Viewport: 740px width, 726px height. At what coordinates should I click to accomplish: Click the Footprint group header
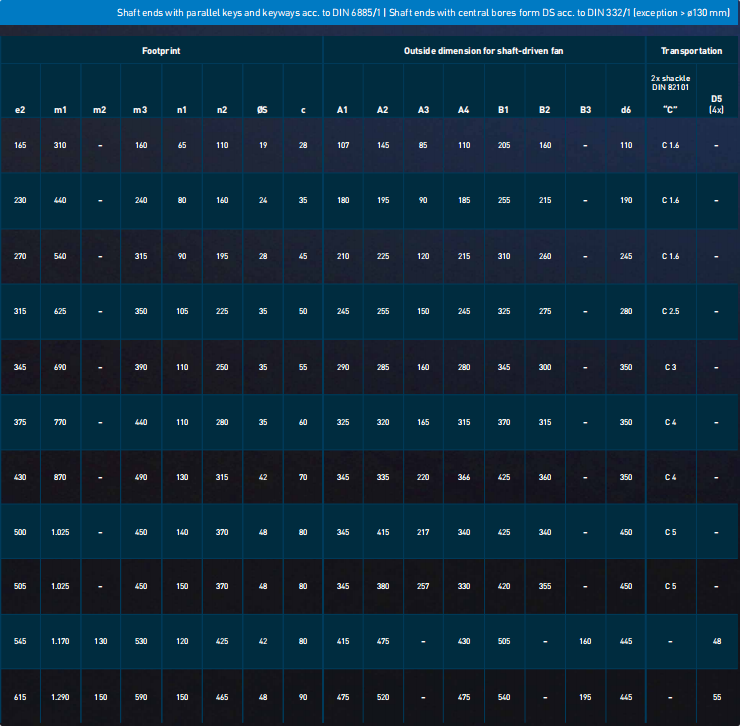161,49
